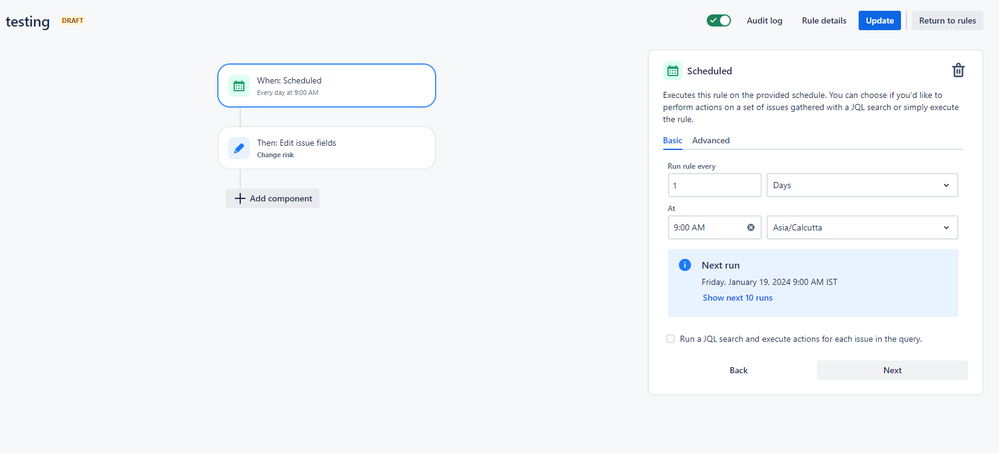Screen dimensions: 999x453
Task: Click the pencil icon on Edit issue fields
Action: [239, 148]
